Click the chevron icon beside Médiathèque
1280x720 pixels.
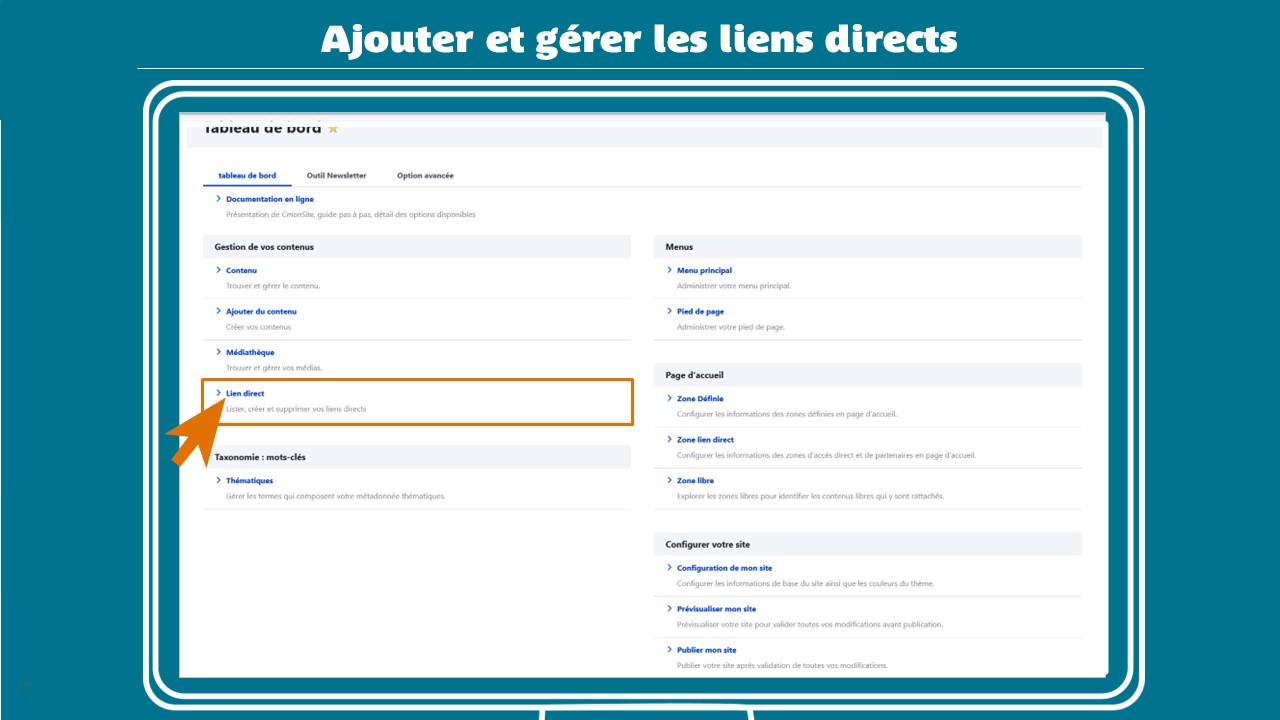point(219,352)
